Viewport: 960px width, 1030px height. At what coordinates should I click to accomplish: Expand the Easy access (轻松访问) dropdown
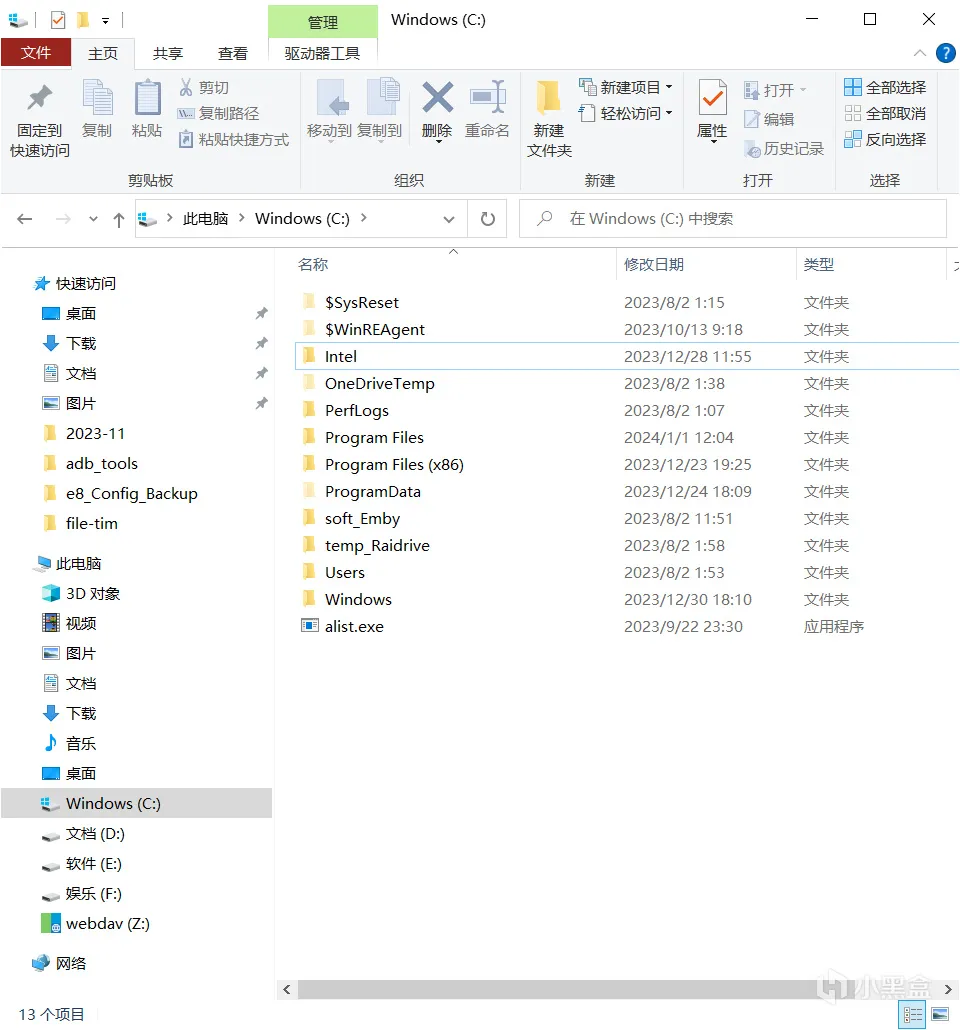point(669,113)
